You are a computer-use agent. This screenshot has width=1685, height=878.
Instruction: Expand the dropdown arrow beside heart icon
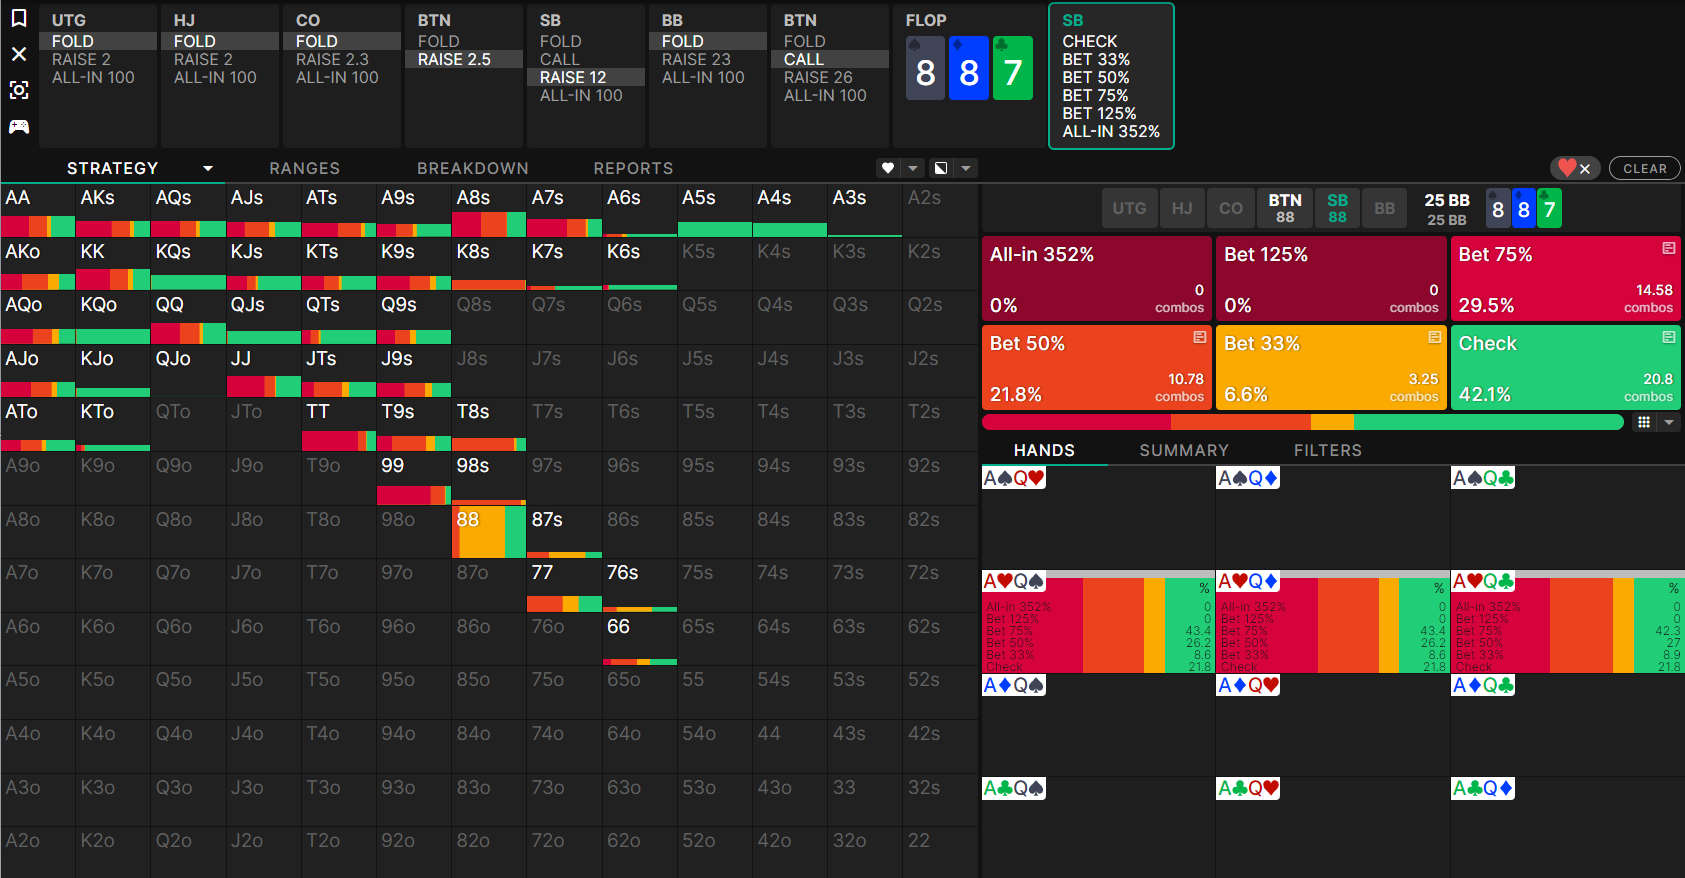[x=913, y=168]
